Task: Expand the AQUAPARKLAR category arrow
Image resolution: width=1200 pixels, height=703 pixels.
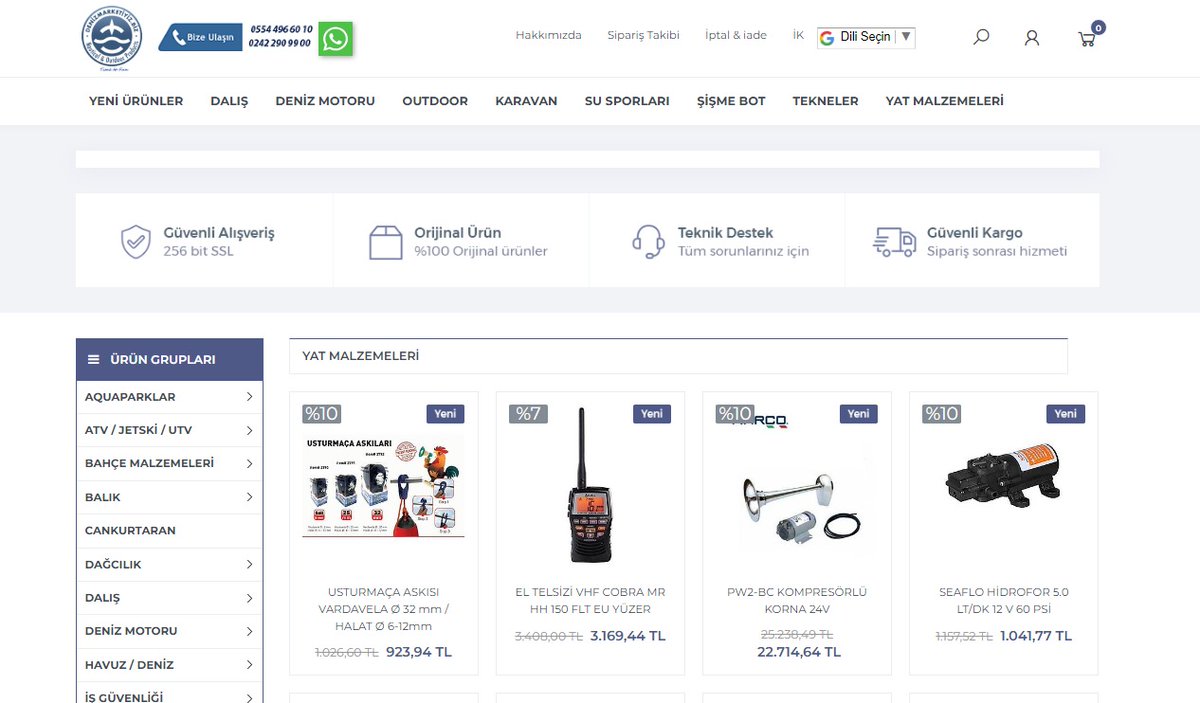Action: pos(249,397)
